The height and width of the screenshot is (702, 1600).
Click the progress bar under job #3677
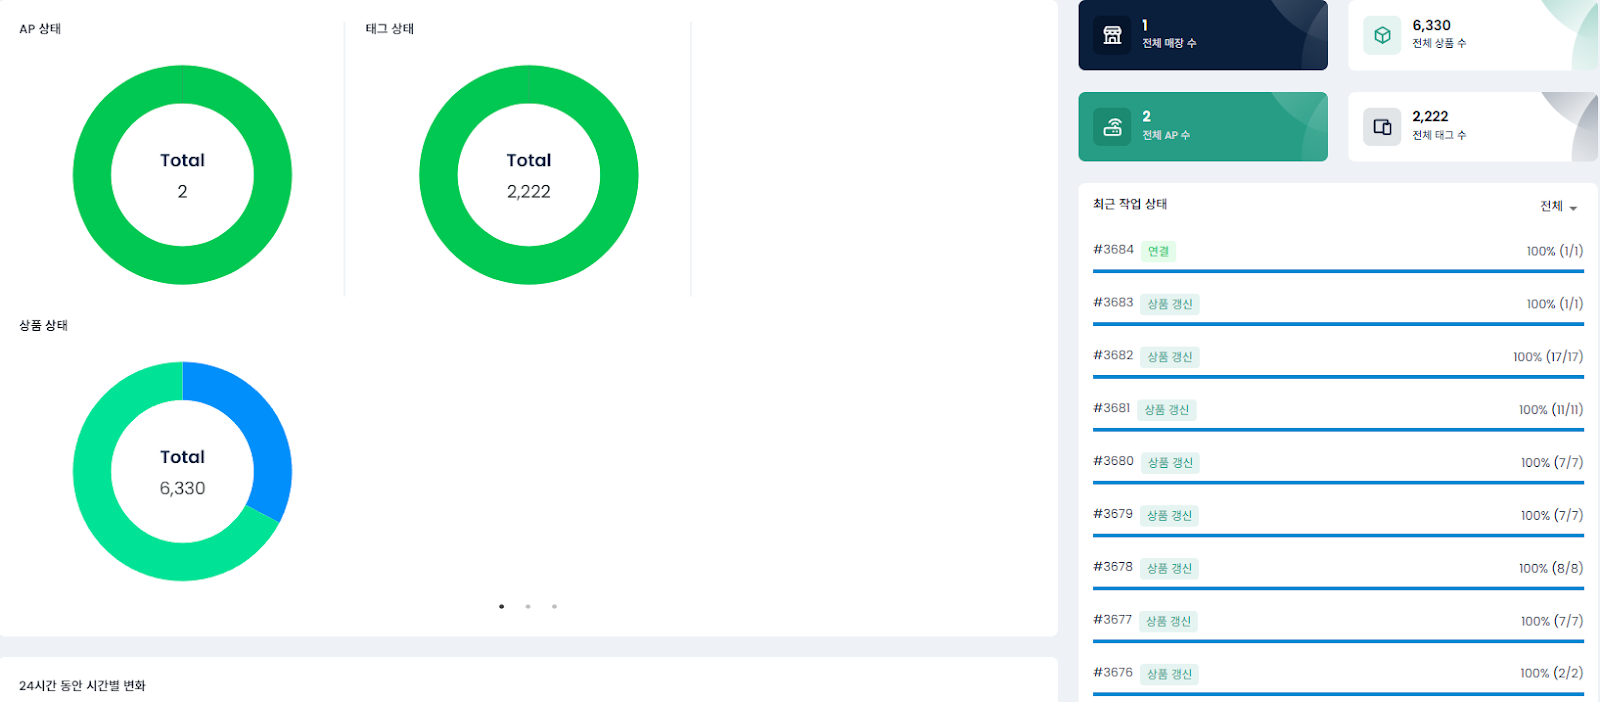click(x=1338, y=641)
